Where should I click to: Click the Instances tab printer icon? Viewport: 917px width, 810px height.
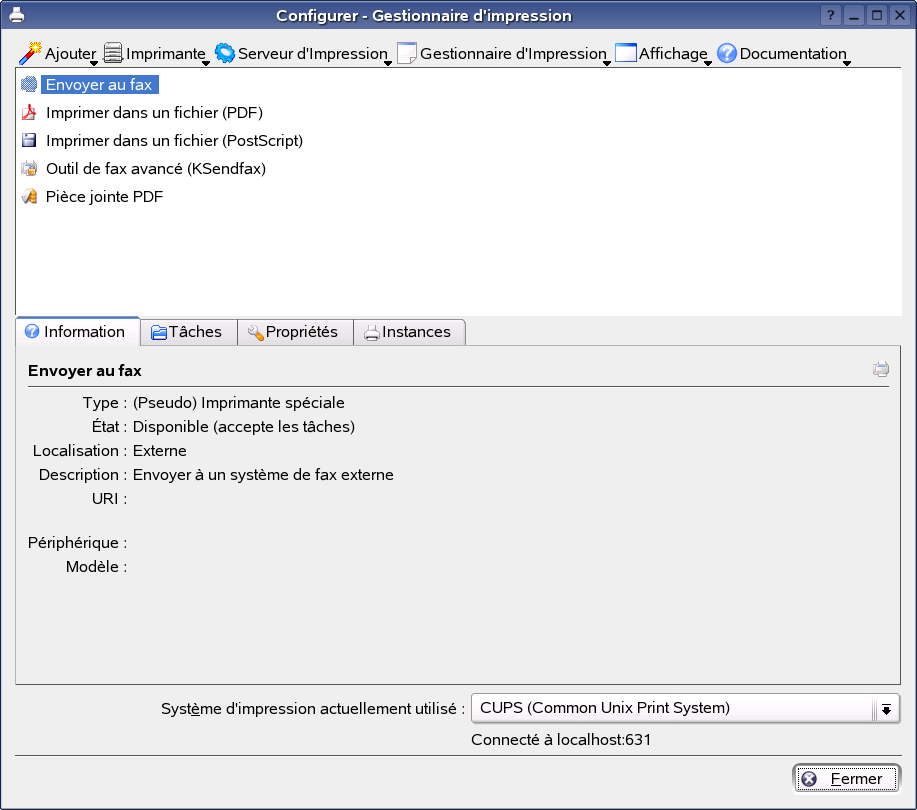[x=372, y=333]
